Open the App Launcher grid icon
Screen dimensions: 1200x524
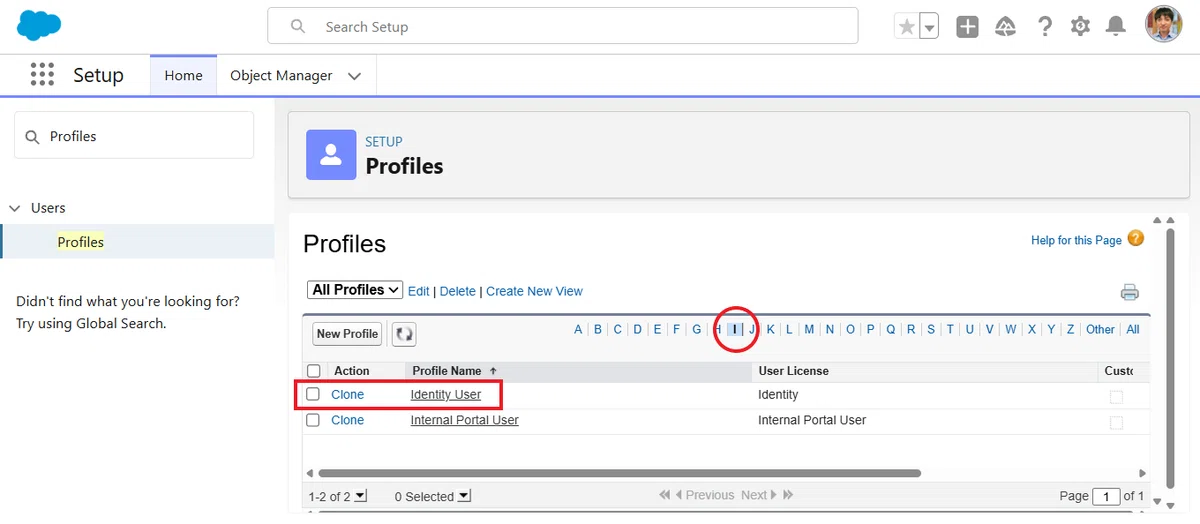[x=42, y=75]
